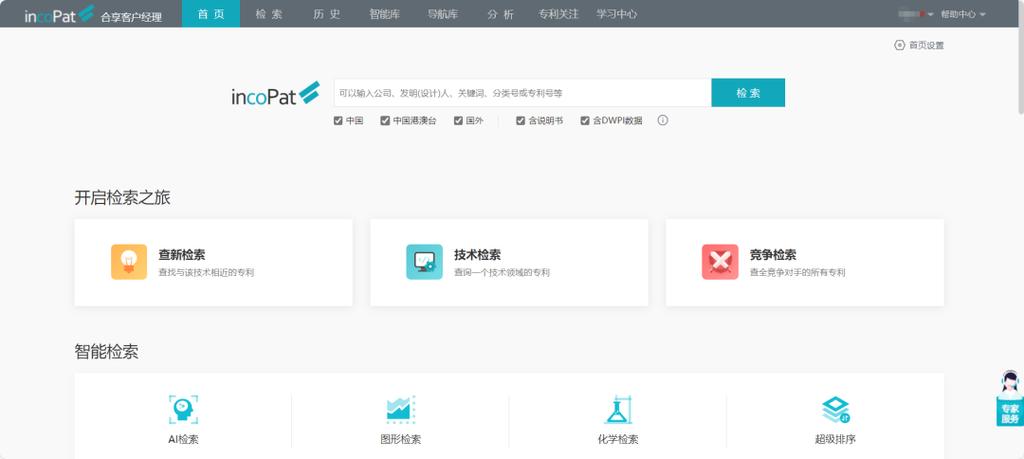This screenshot has height=459, width=1024.
Task: Open the 技术检索 monitor icon
Action: pos(424,262)
